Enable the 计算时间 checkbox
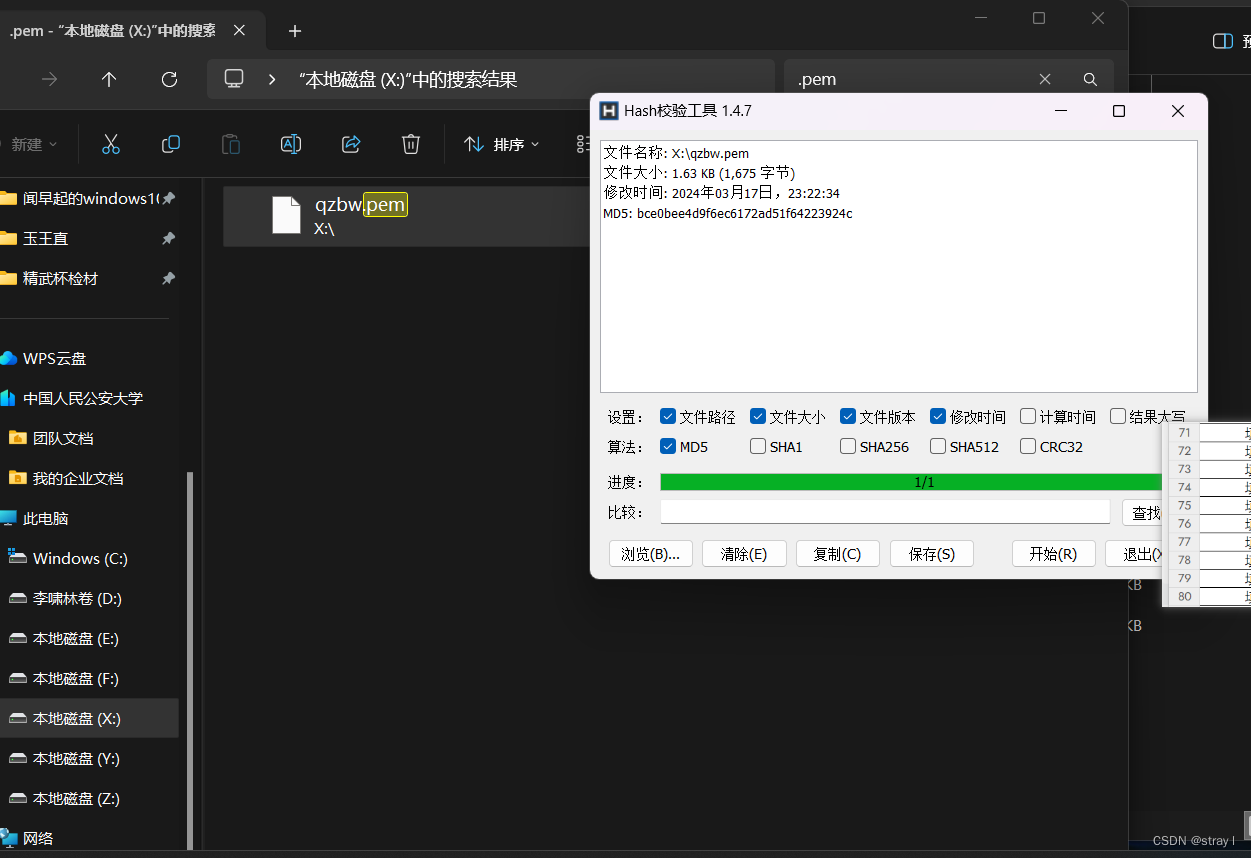The height and width of the screenshot is (858, 1251). tap(1028, 417)
